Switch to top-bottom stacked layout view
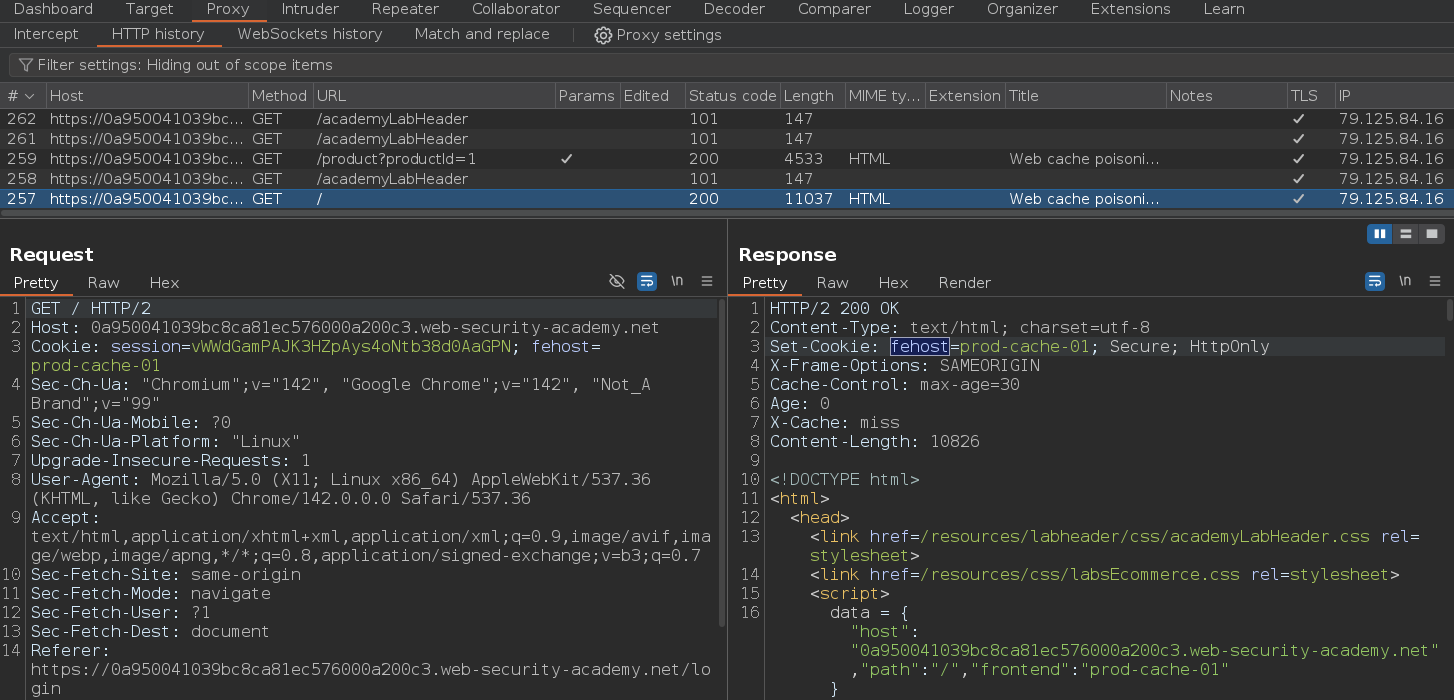Image resolution: width=1454 pixels, height=700 pixels. pos(1406,234)
